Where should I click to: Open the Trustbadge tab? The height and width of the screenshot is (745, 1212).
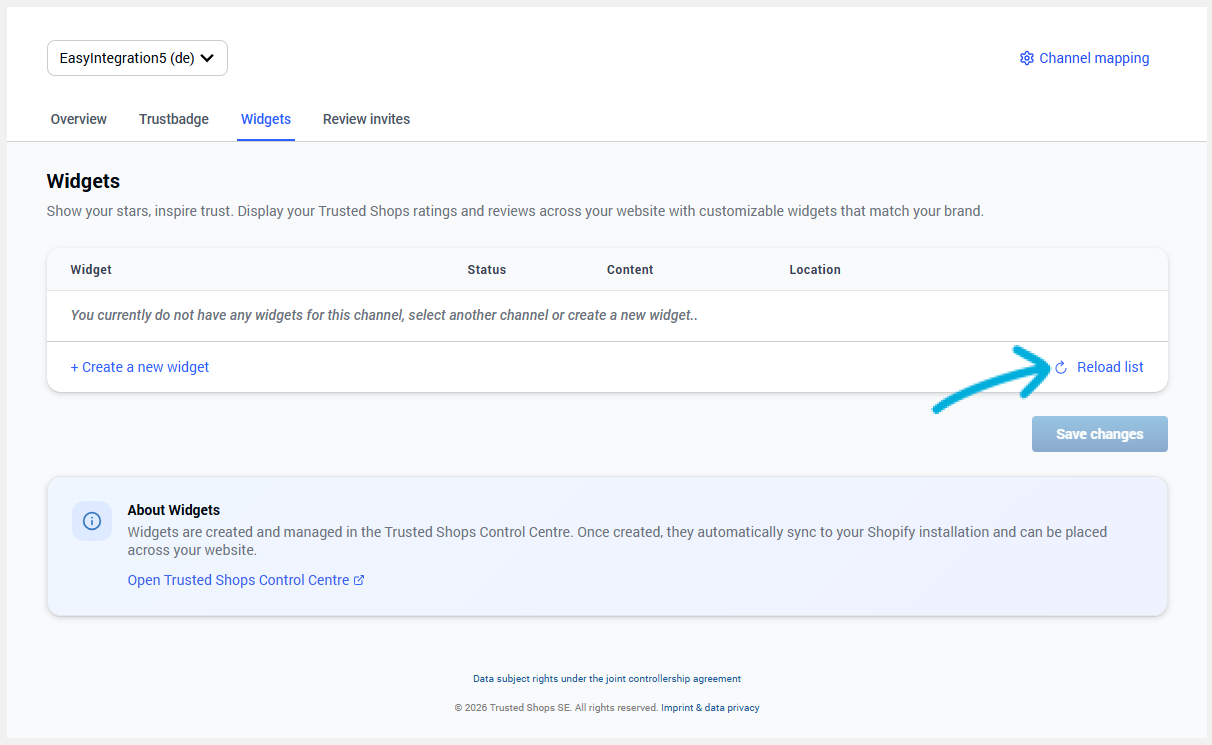click(x=174, y=119)
